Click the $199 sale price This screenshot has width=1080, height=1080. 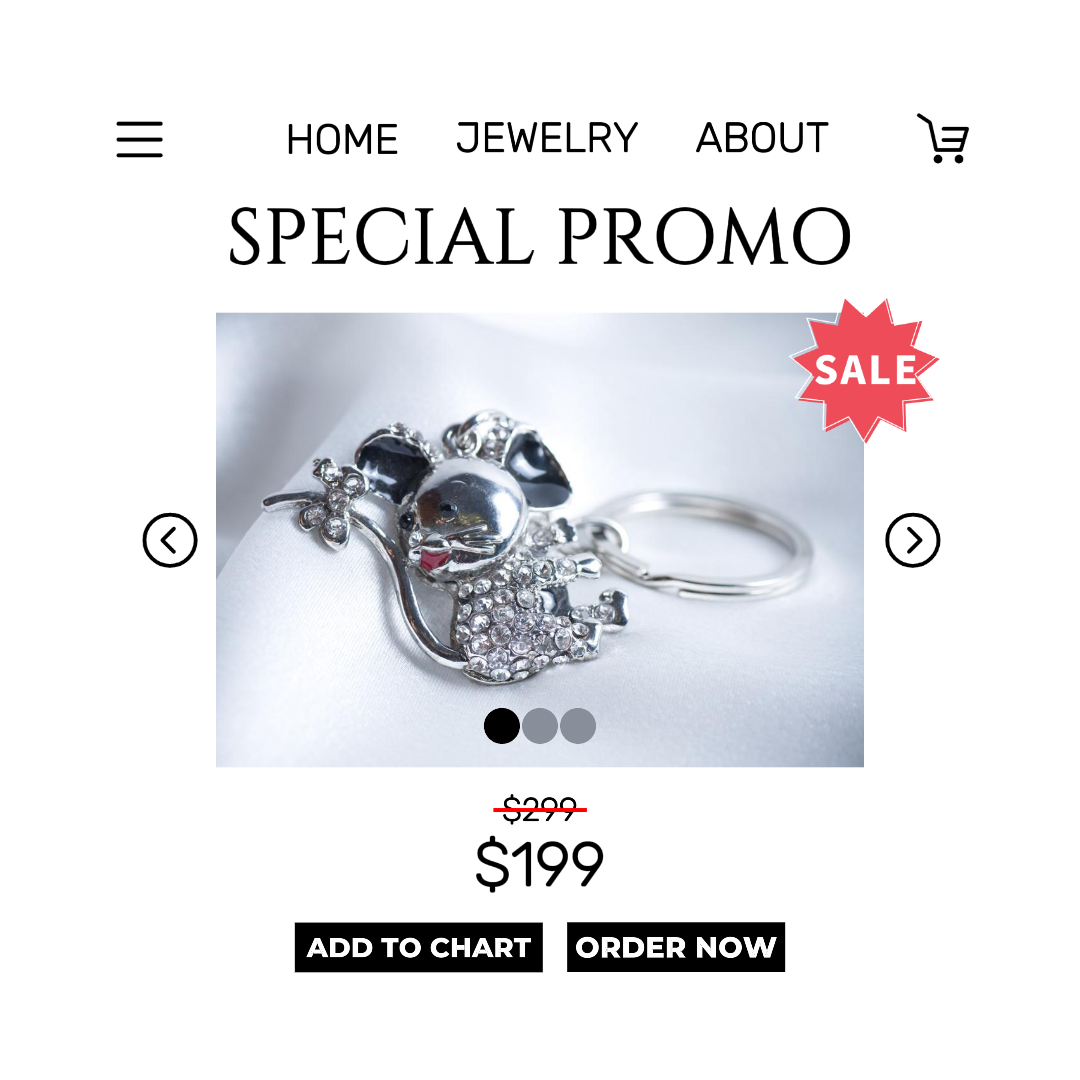540,863
